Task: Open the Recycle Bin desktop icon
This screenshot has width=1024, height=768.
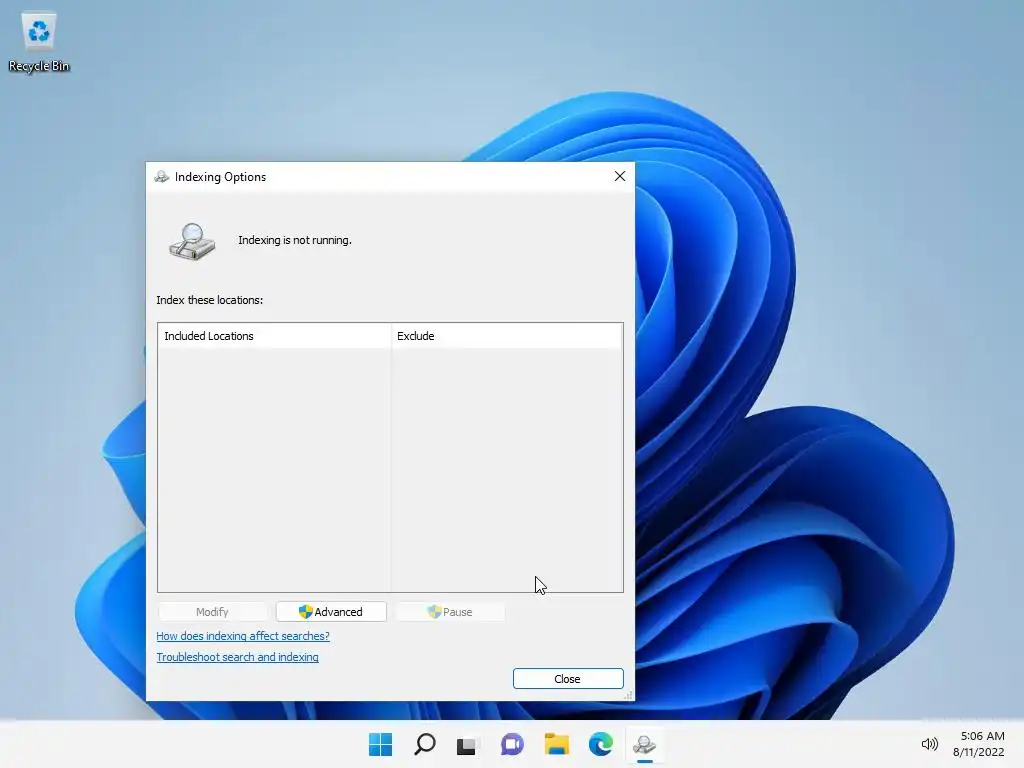Action: (39, 42)
